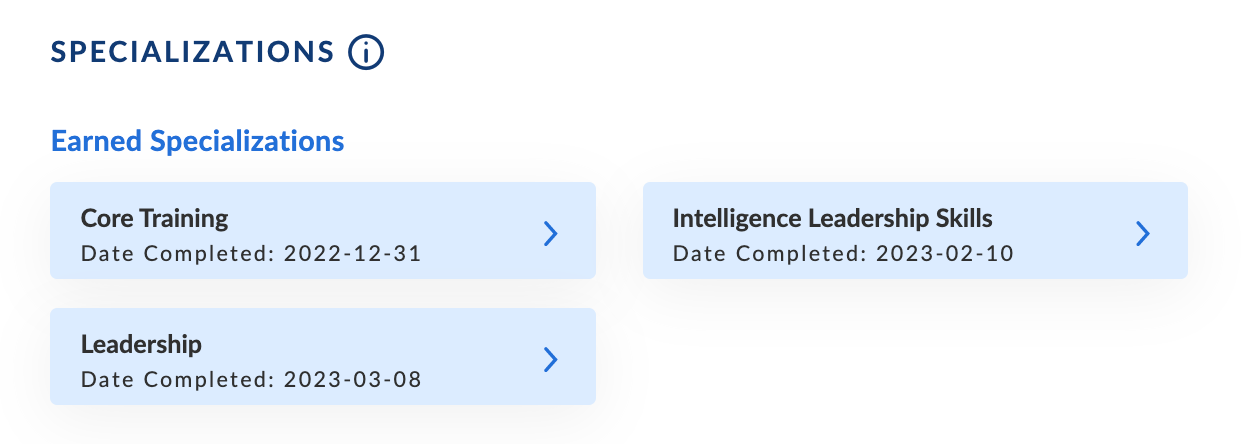Click the SPECIALIZATIONS section heading text
The height and width of the screenshot is (444, 1254).
192,53
